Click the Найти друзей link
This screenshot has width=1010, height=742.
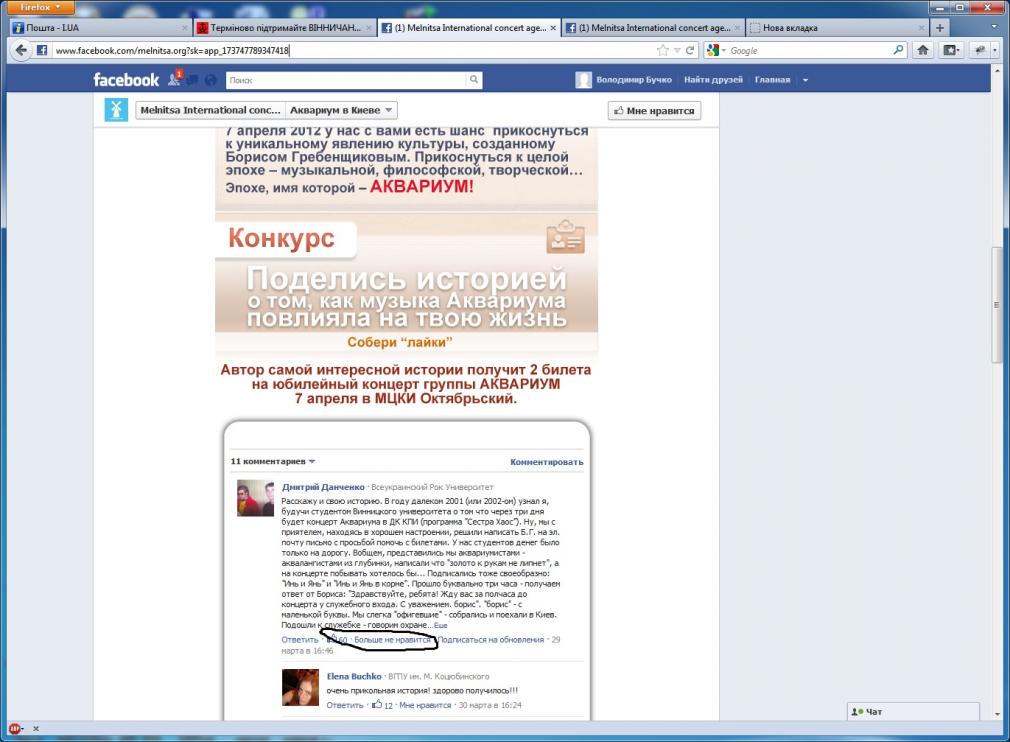(713, 80)
